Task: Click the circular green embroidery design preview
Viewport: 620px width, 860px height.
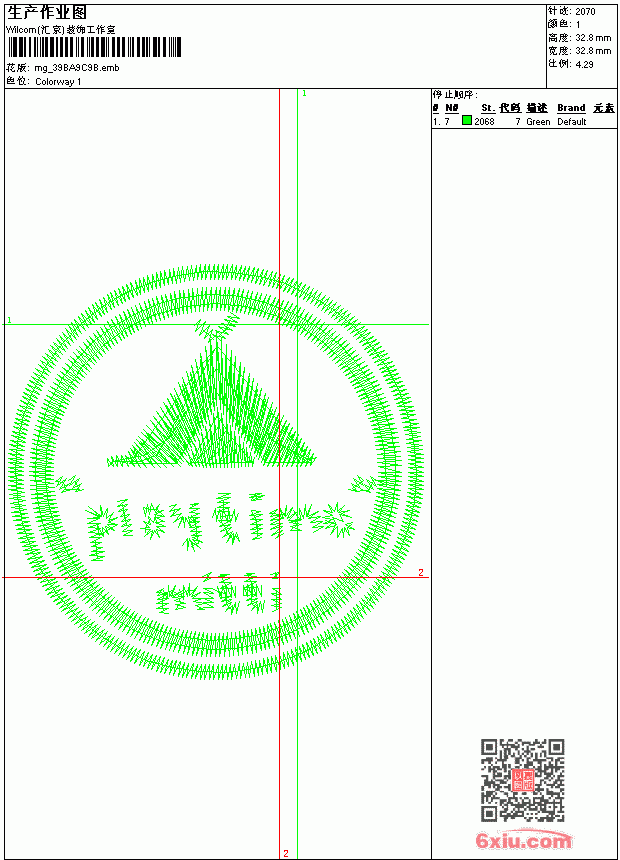Action: click(x=216, y=473)
